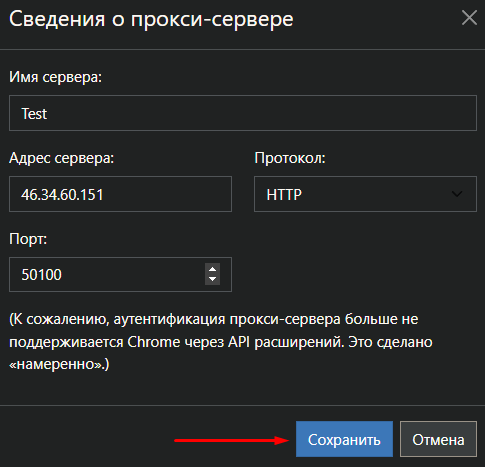Click the HTTP text in protocol selector
Viewport: 485px width, 467px height.
284,195
